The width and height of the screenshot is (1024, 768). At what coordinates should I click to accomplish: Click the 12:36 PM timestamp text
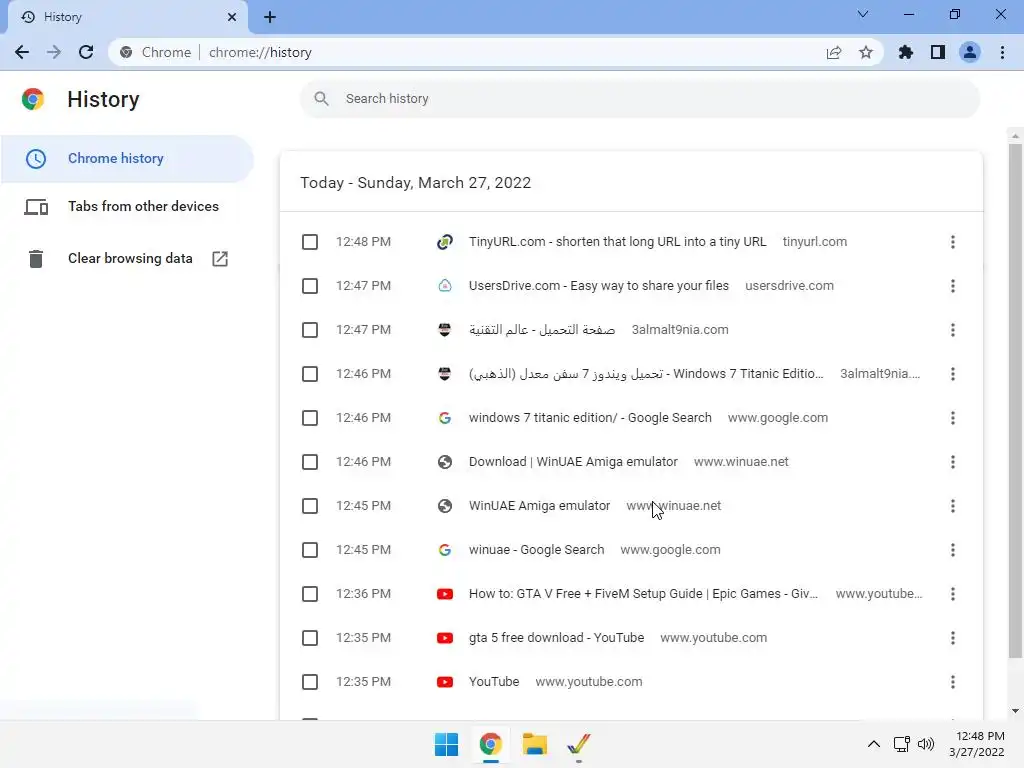coord(363,594)
